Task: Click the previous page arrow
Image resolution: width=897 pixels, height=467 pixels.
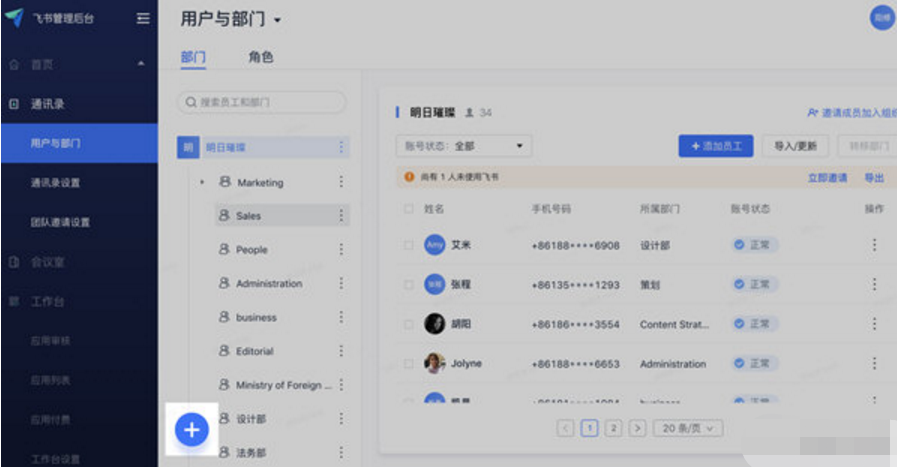Action: 565,428
